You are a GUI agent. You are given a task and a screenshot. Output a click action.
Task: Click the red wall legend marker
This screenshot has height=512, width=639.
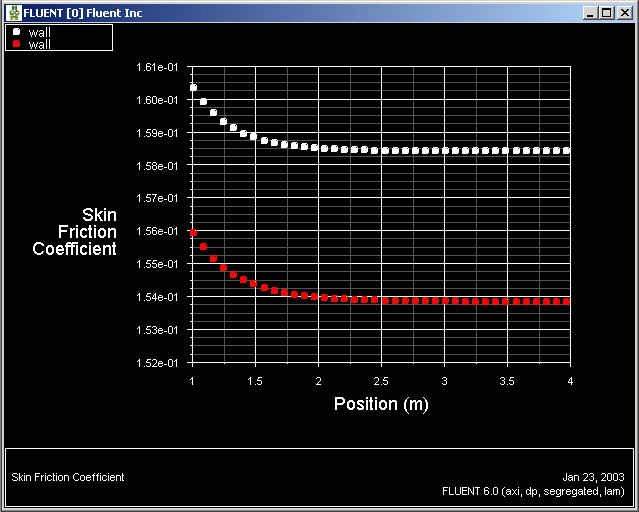click(17, 44)
